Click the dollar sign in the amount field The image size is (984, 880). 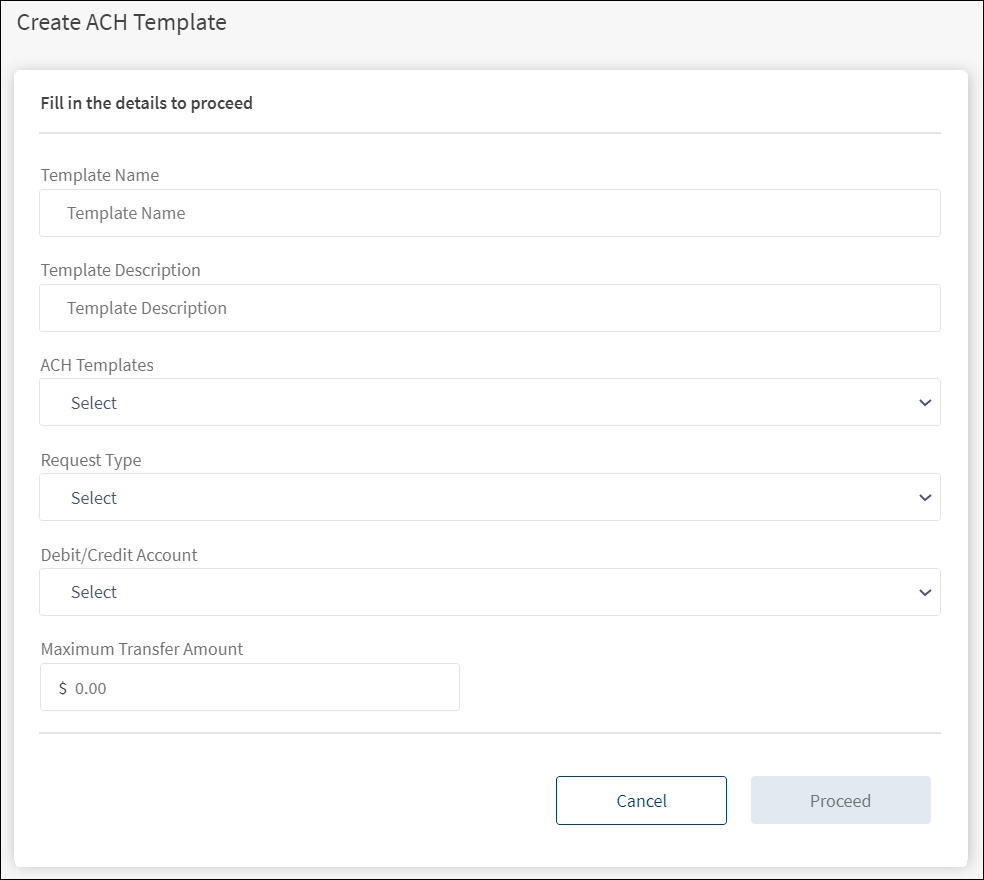63,688
